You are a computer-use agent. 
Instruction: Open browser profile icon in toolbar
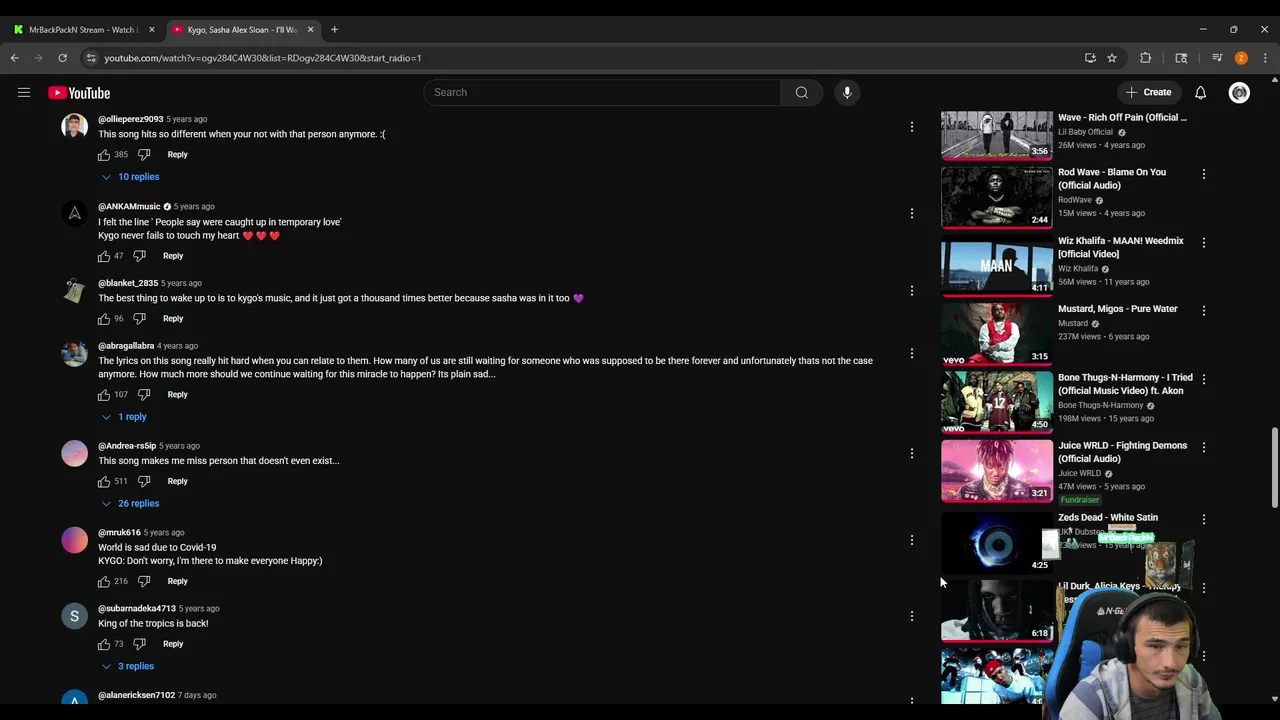(x=1241, y=58)
